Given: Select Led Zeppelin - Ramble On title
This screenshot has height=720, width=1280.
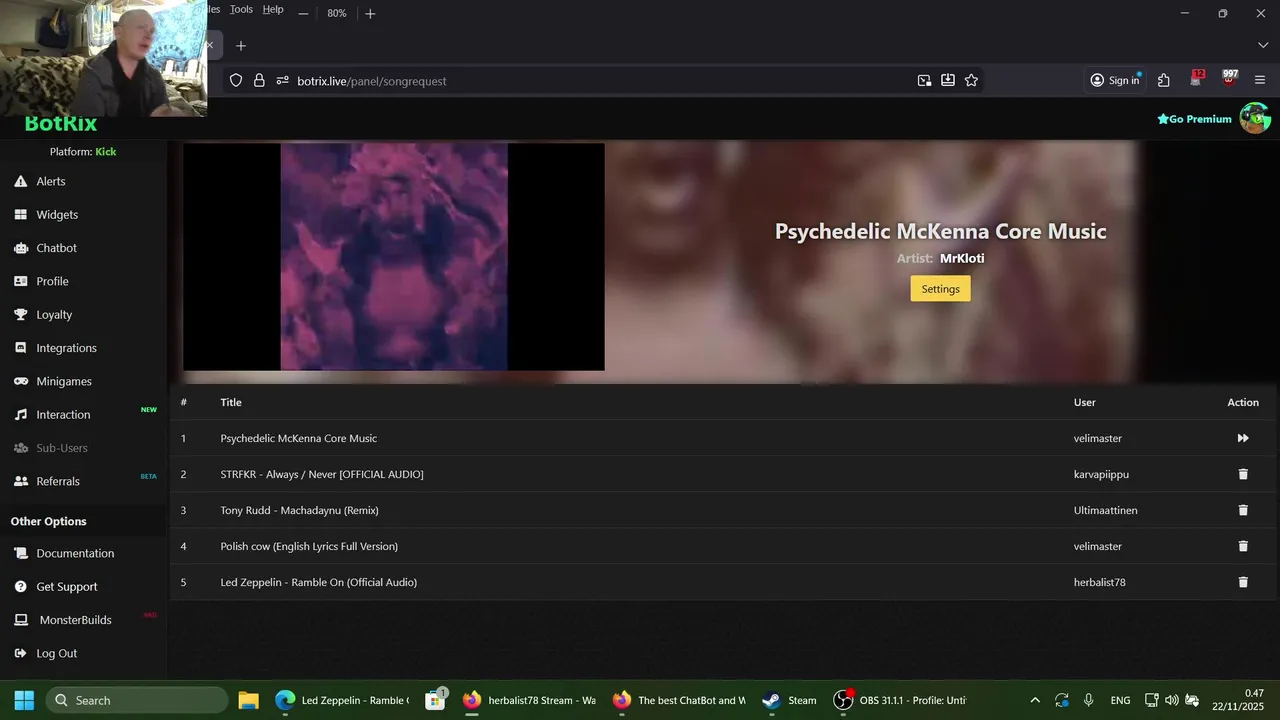Looking at the screenshot, I should (x=318, y=582).
